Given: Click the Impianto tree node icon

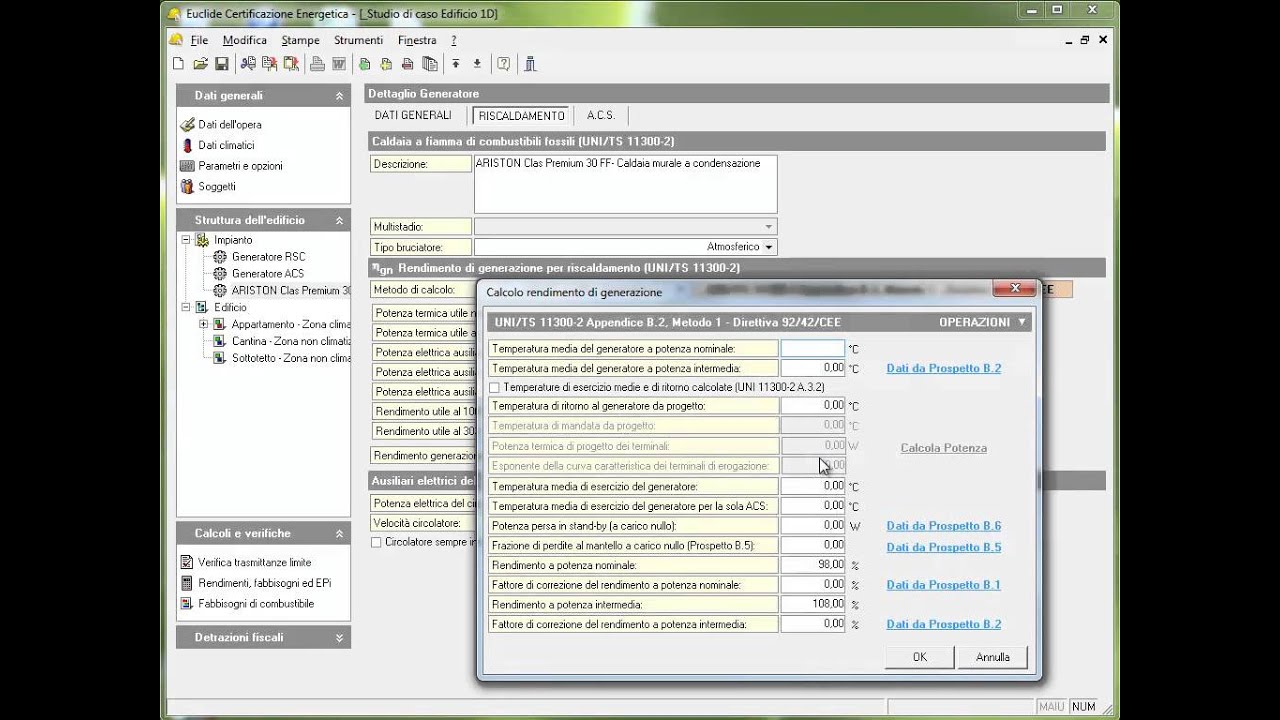Looking at the screenshot, I should [x=202, y=240].
